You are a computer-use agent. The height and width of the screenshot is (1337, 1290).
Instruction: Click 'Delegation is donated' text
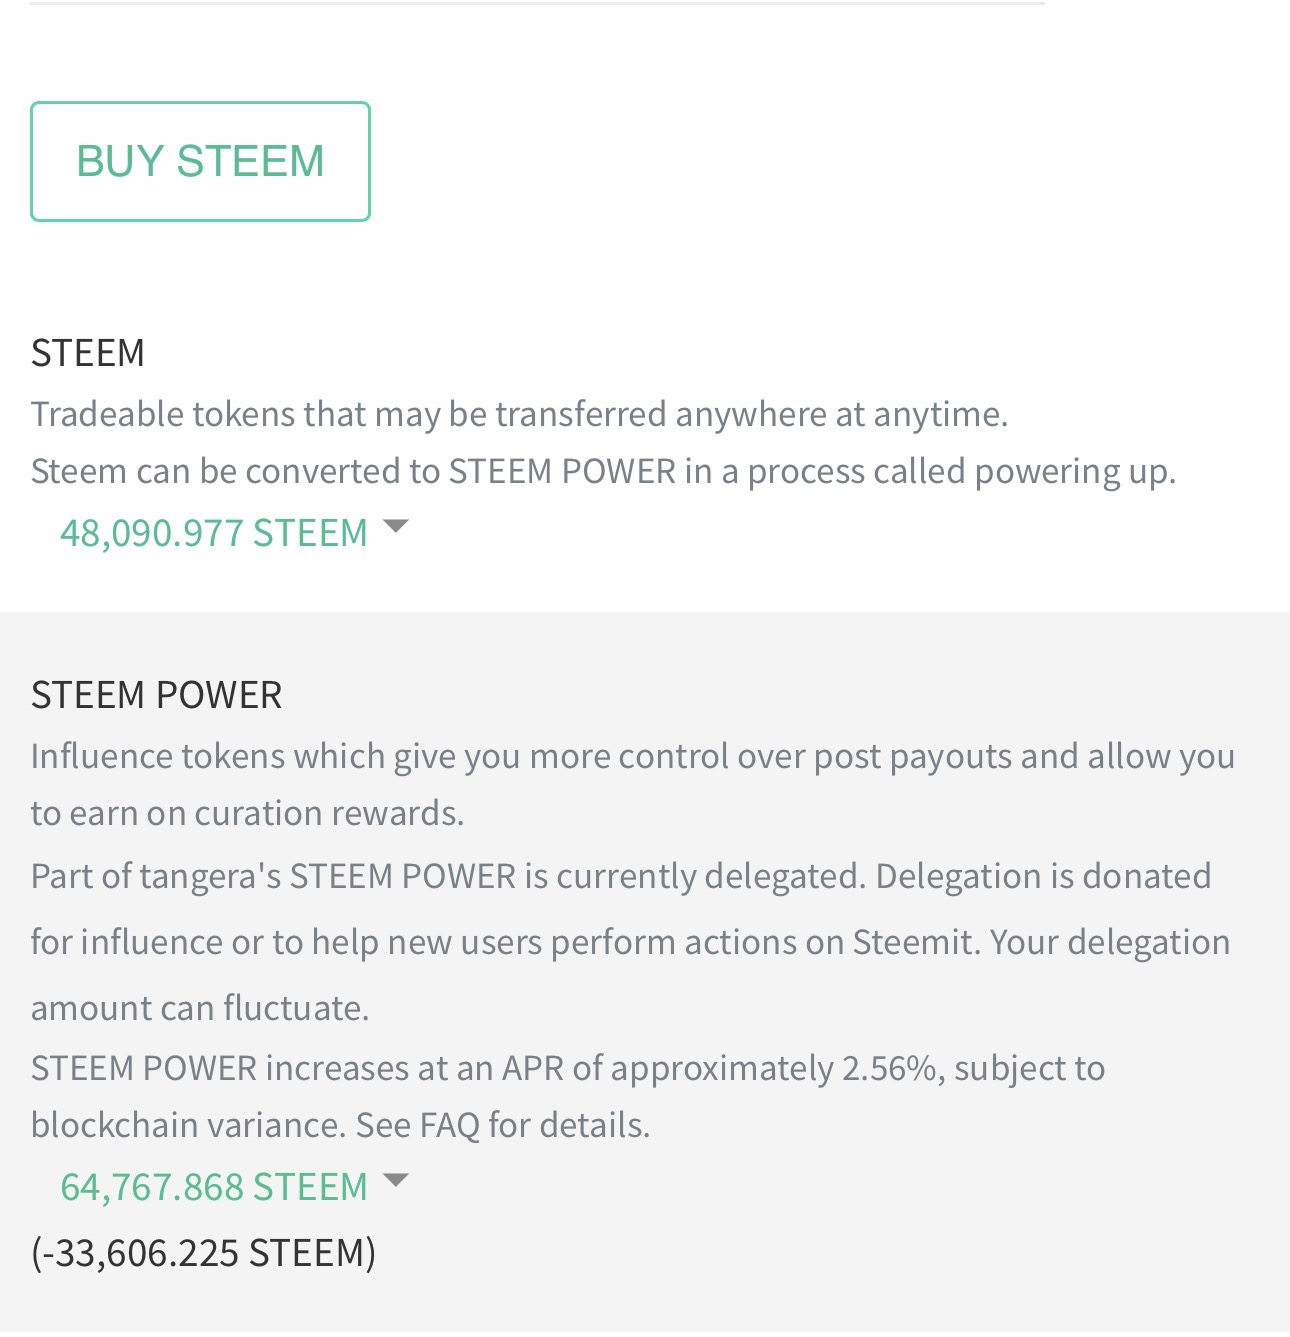pos(1043,876)
